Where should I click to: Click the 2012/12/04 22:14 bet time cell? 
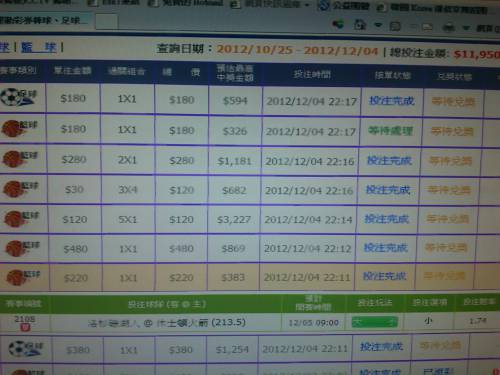[308, 220]
